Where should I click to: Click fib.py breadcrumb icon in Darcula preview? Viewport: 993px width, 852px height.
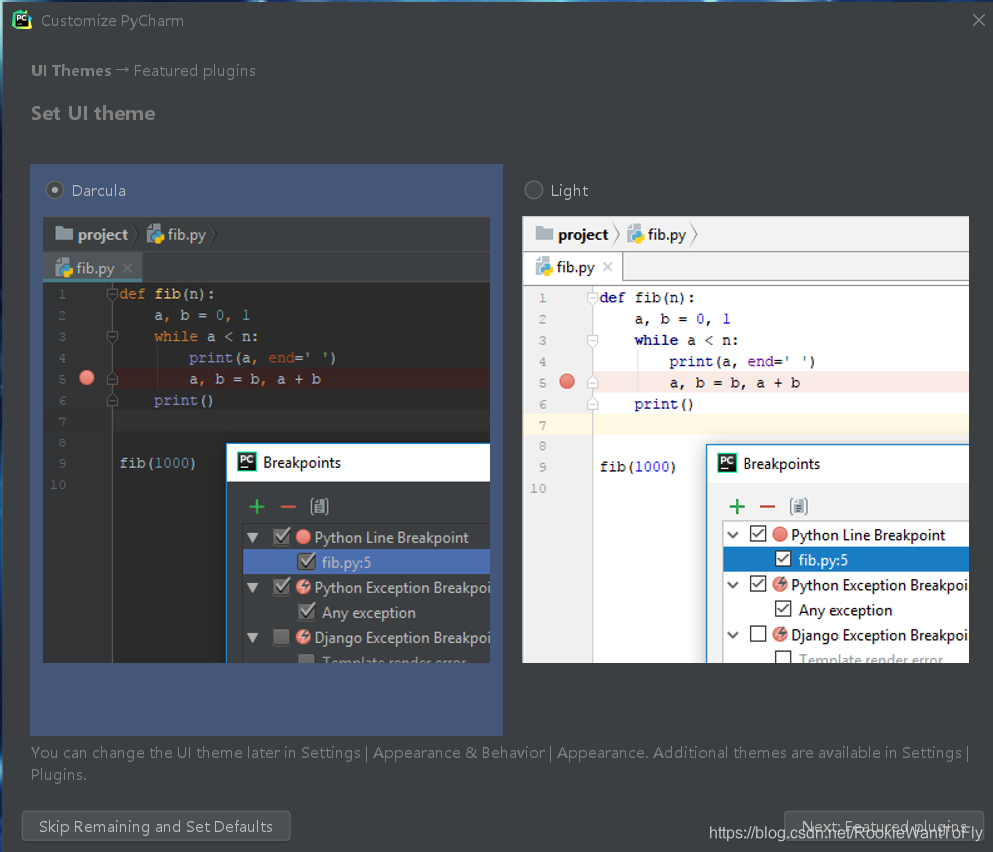(x=155, y=234)
